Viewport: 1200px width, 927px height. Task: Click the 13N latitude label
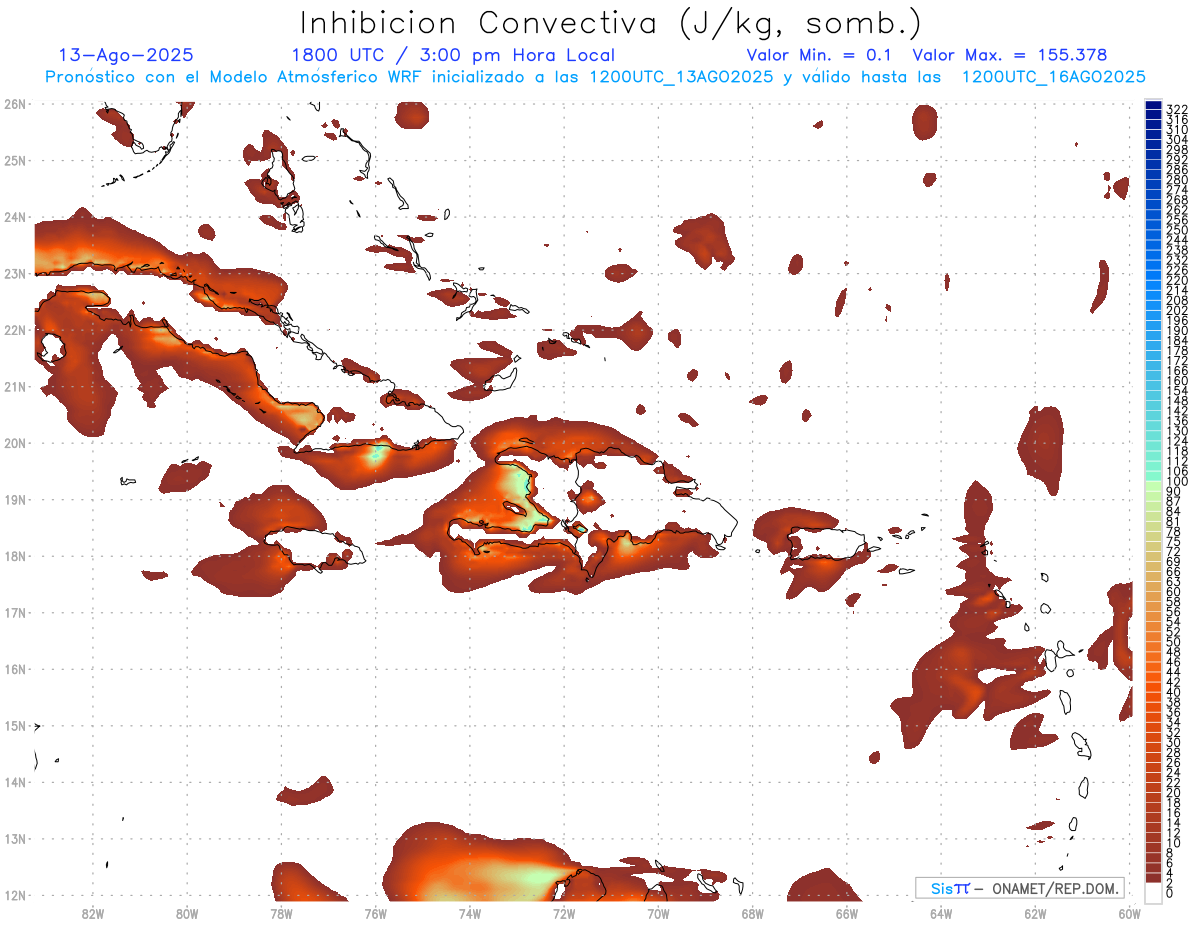pos(14,838)
